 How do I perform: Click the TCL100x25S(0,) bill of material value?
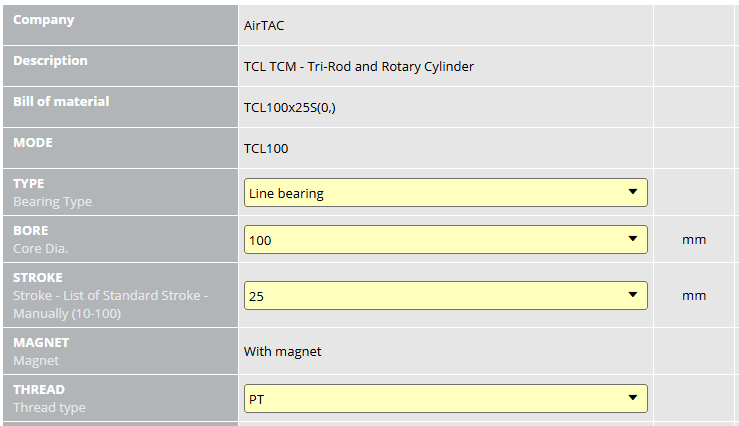tap(290, 107)
